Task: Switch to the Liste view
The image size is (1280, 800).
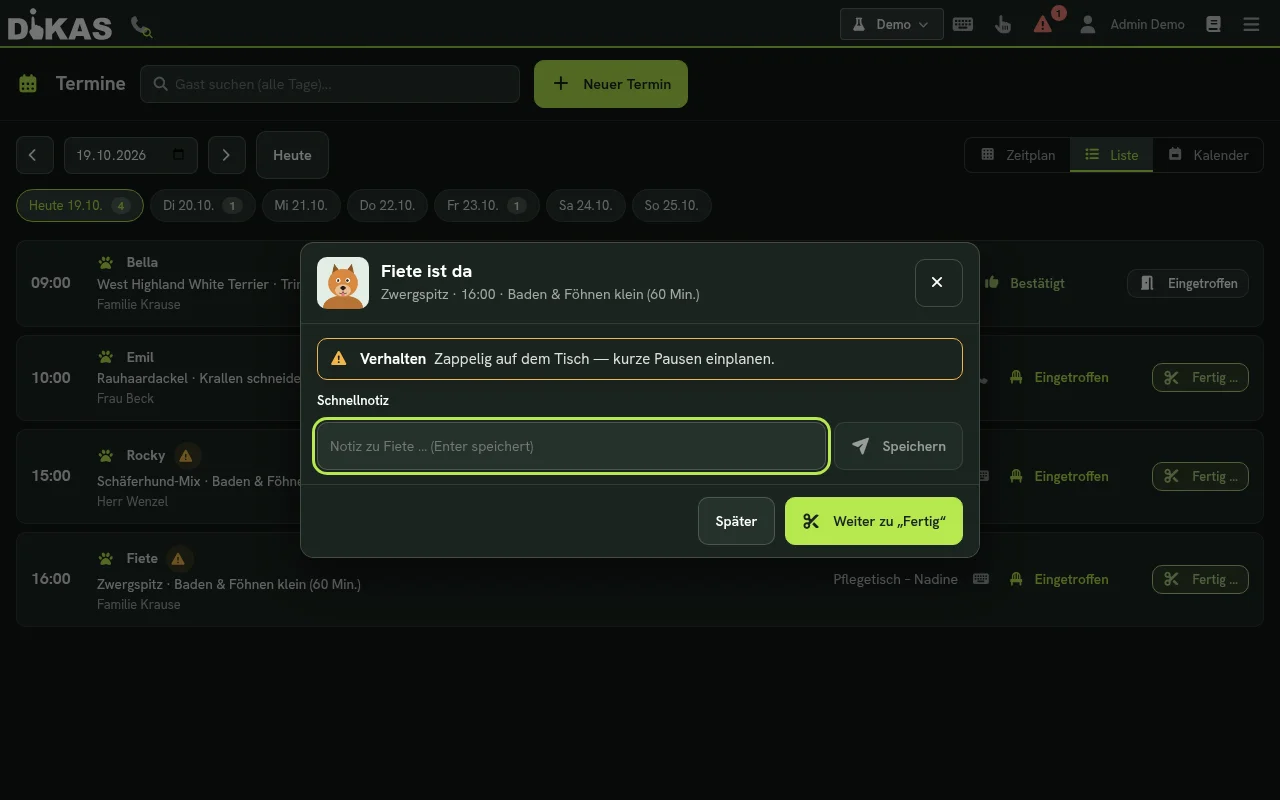Action: [x=1111, y=155]
